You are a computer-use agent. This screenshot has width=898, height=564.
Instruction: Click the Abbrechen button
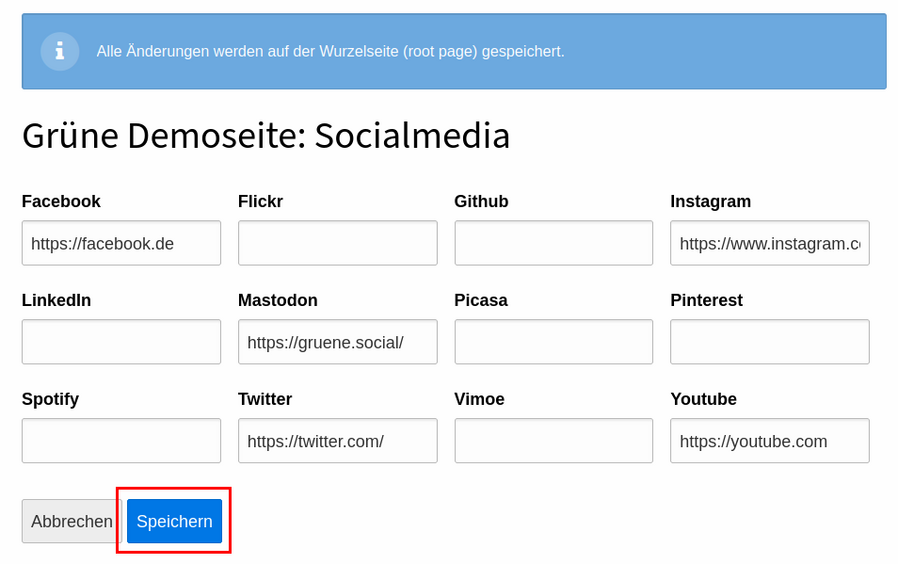72,521
